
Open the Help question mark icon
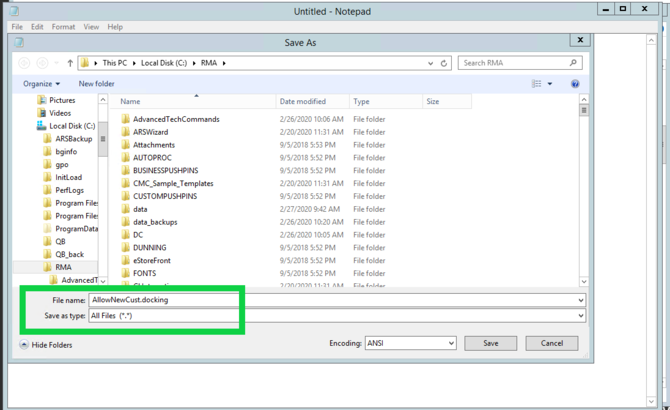pos(575,84)
